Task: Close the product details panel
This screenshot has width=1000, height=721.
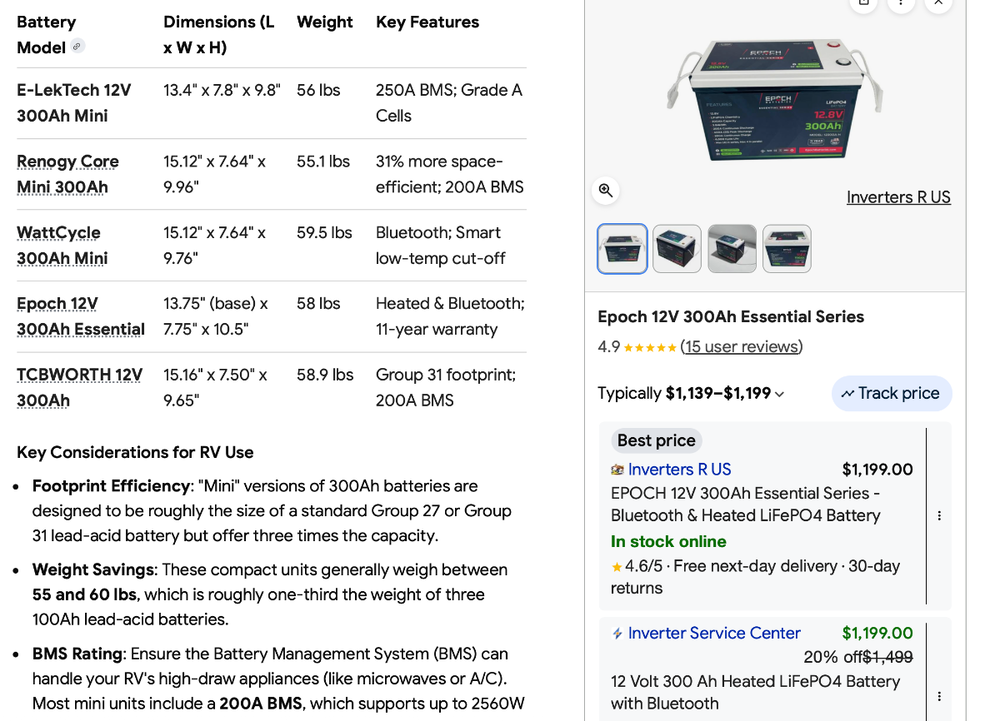Action: coord(938,3)
